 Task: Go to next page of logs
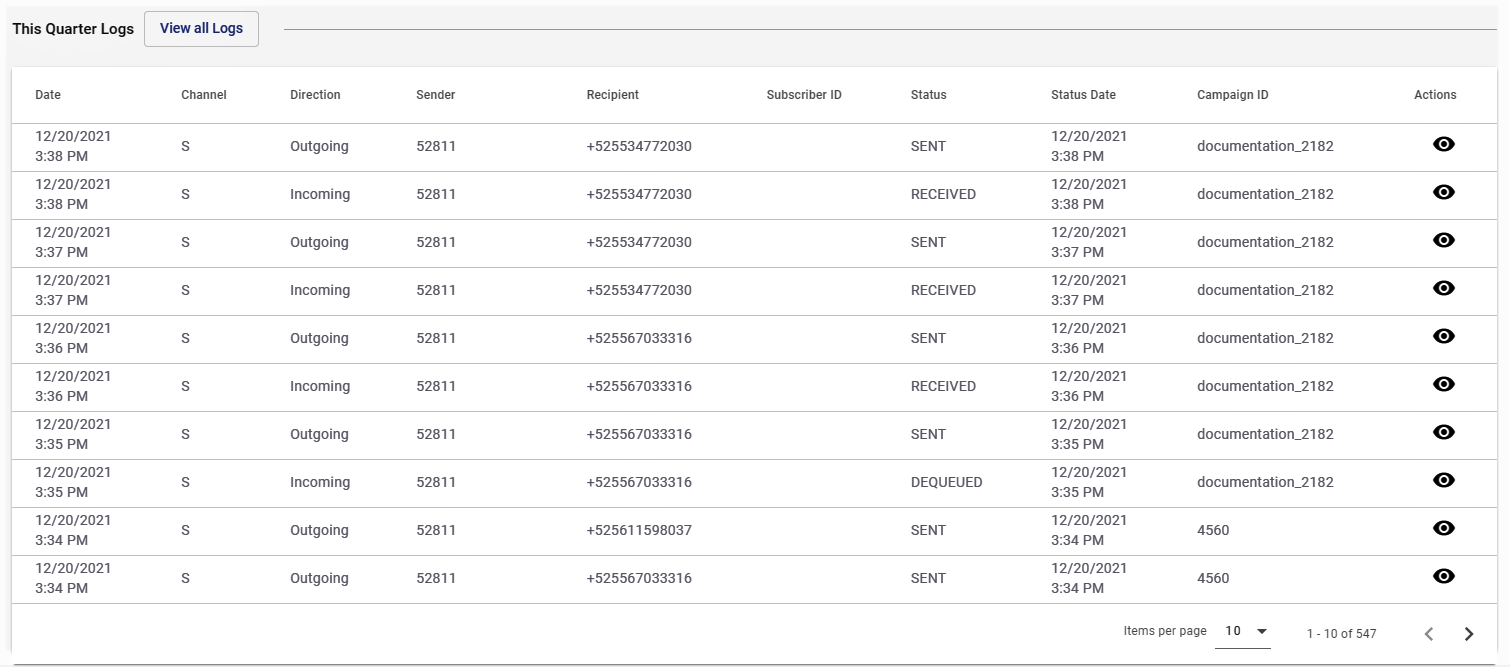[x=1469, y=633]
